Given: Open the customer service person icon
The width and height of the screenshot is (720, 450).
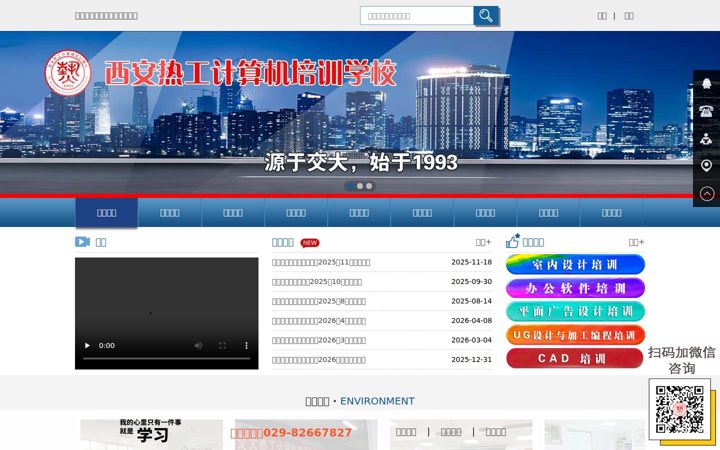Looking at the screenshot, I should tap(706, 138).
